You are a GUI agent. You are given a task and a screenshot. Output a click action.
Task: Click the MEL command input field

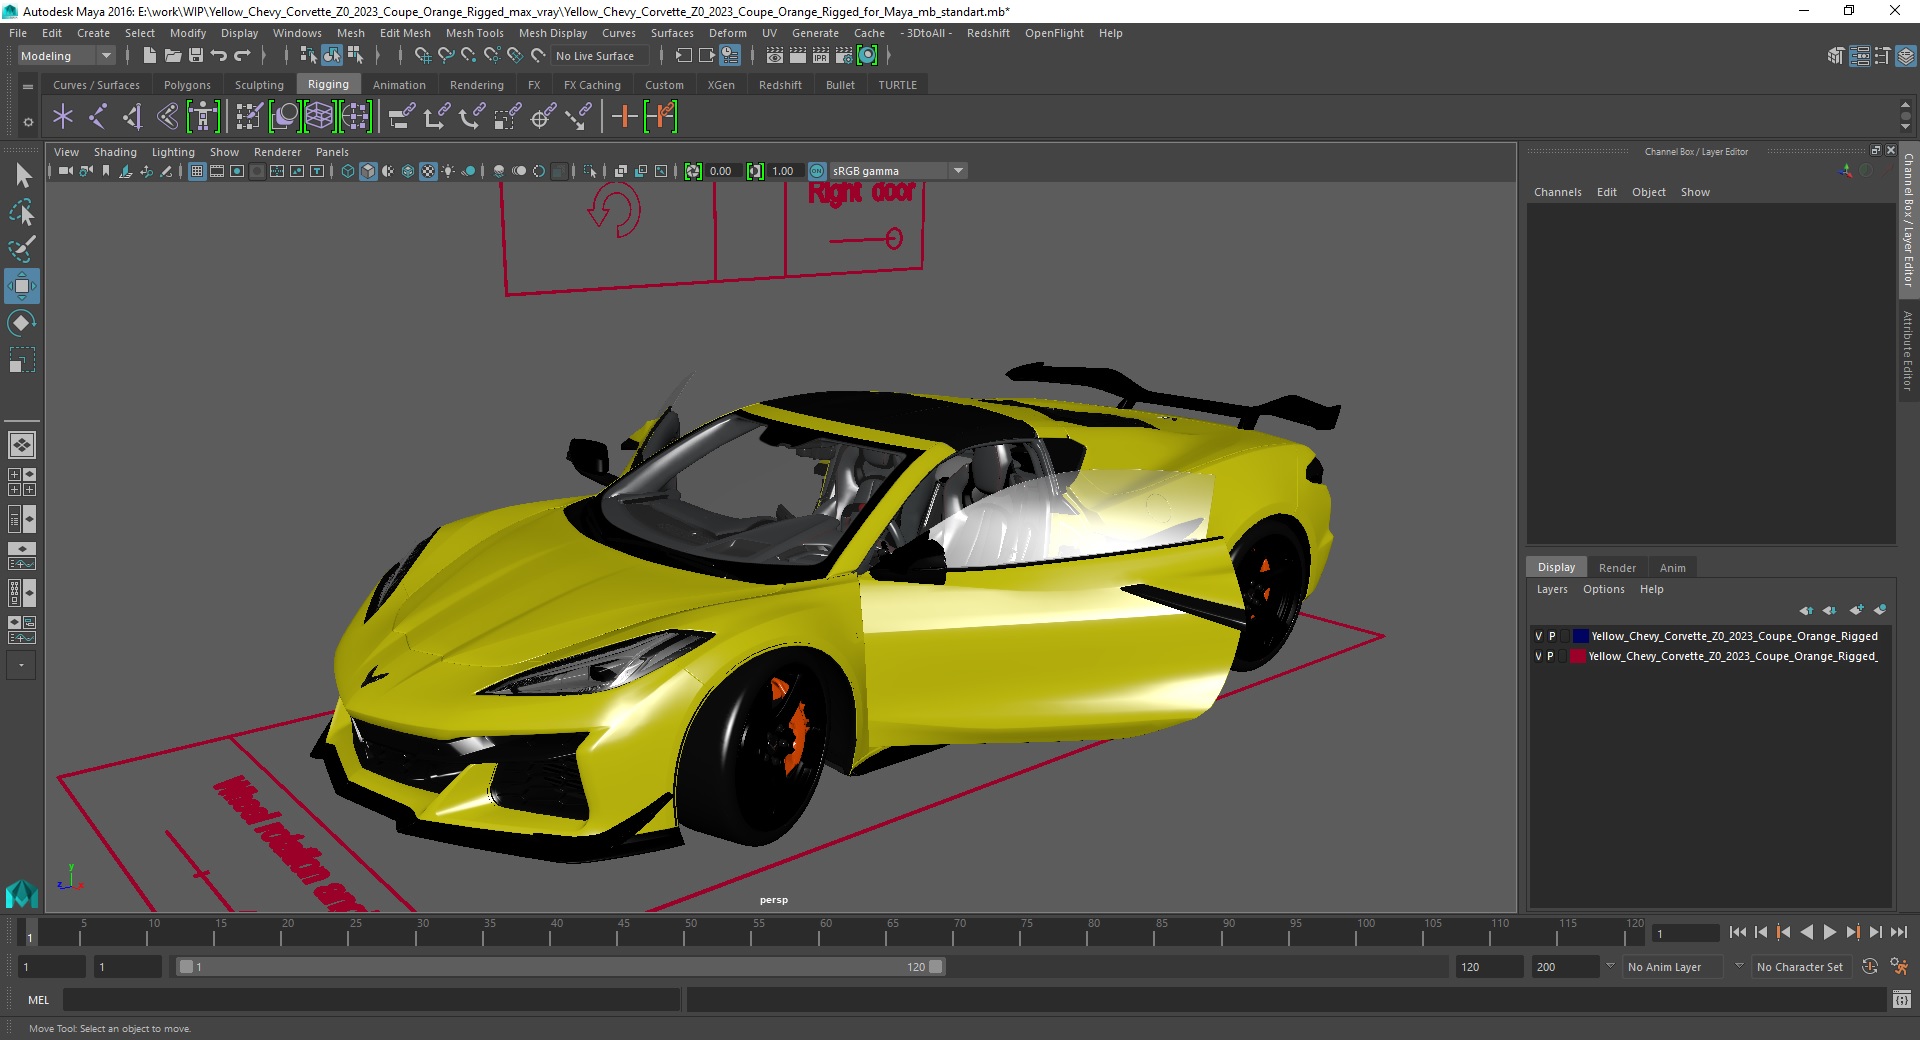tap(371, 999)
